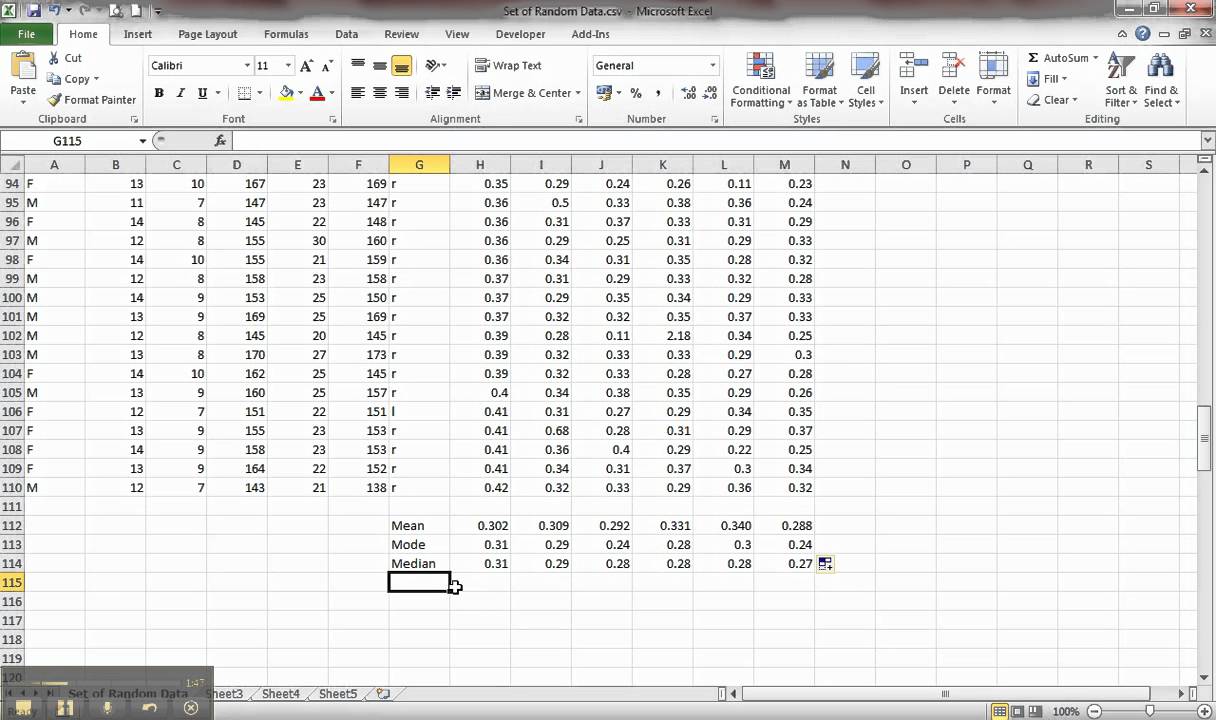Viewport: 1216px width, 720px height.
Task: Toggle Wrap Text on the cell
Action: click(508, 66)
